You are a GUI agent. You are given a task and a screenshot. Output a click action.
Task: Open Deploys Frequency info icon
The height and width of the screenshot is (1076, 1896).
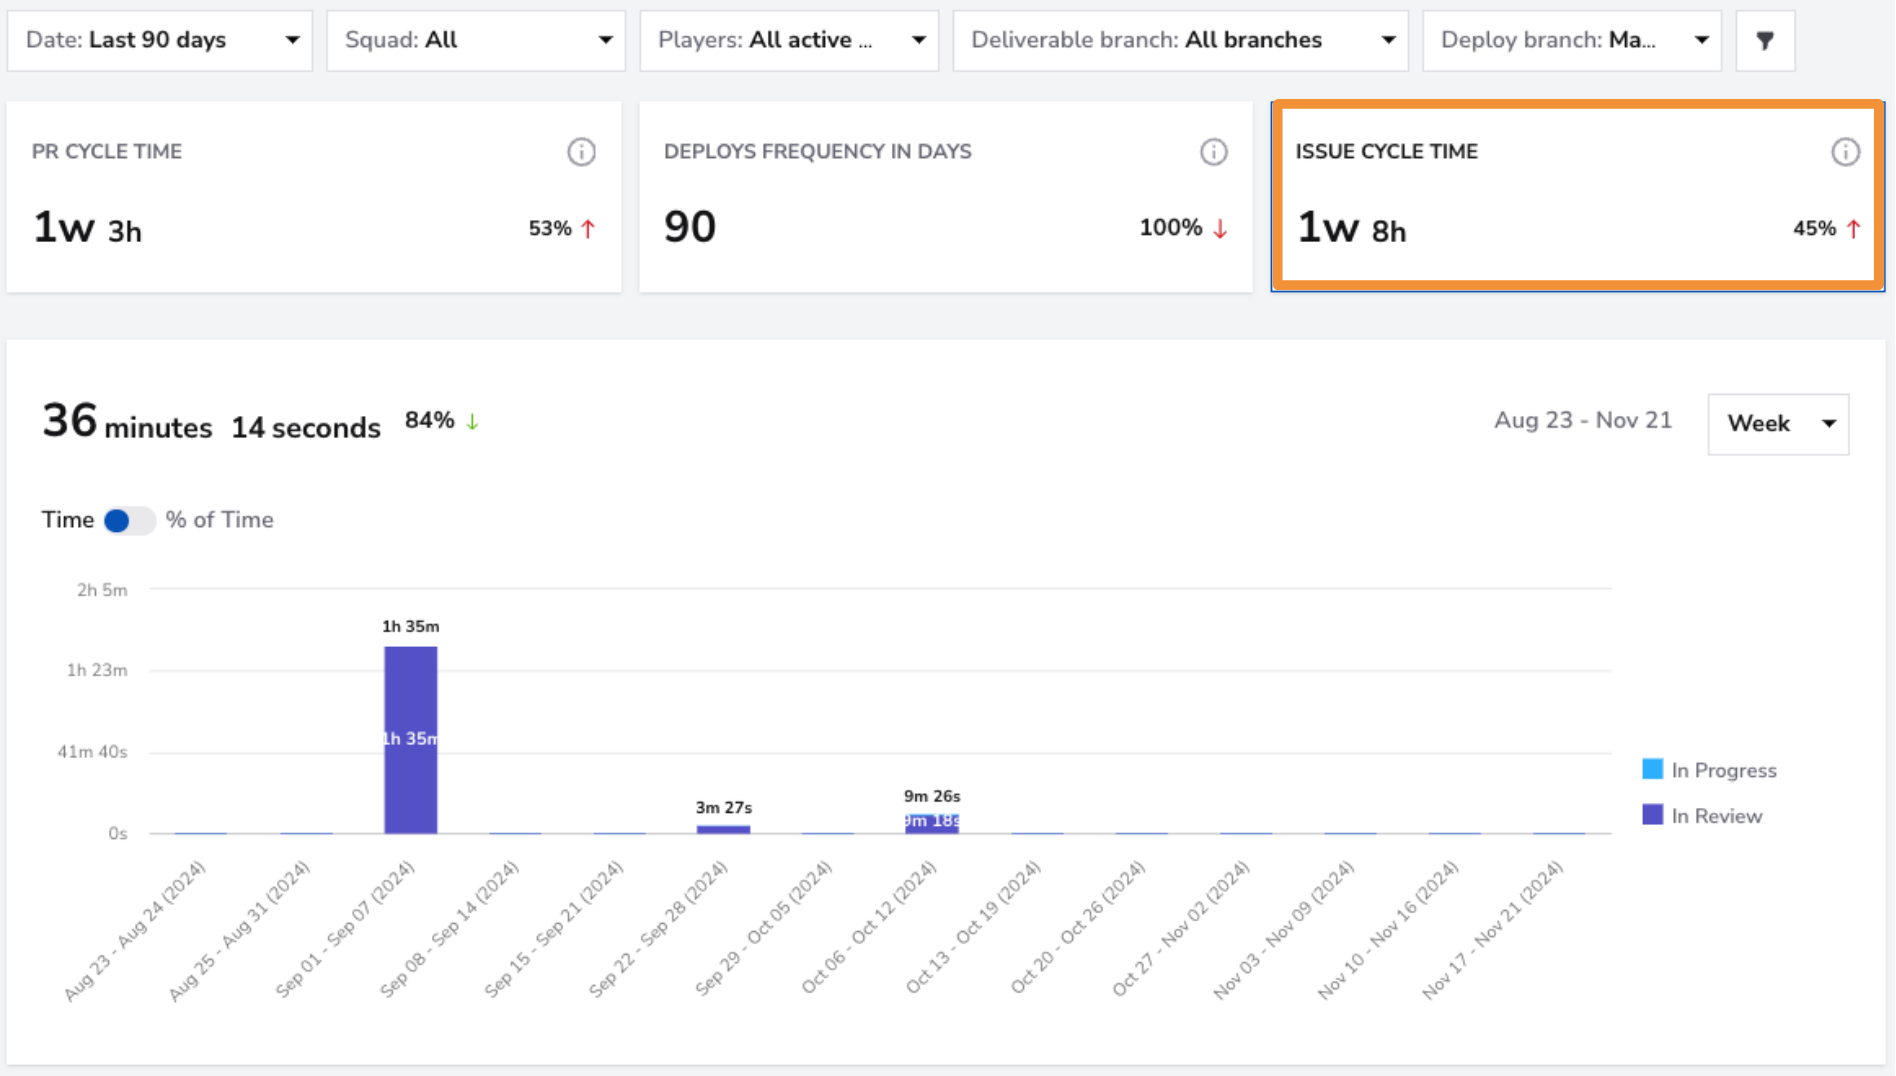coord(1213,152)
